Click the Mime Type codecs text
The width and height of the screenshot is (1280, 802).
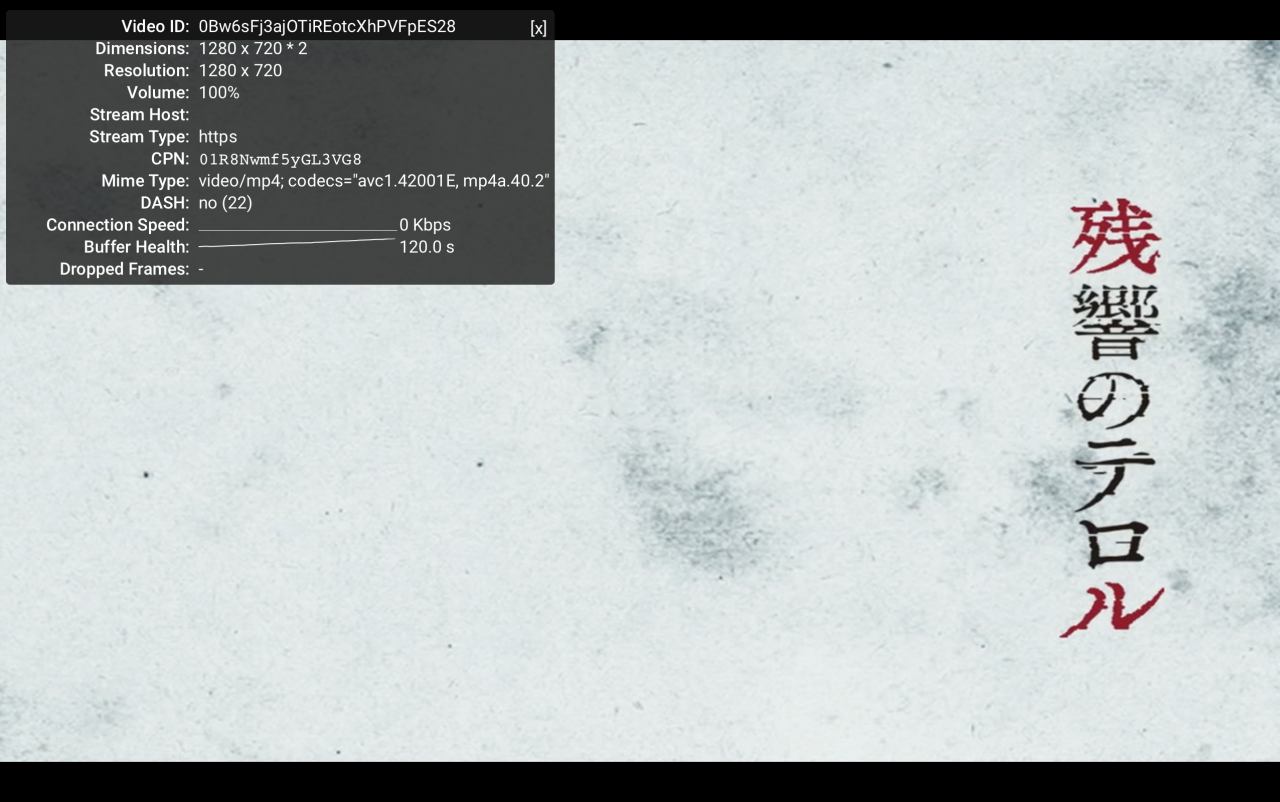pyautogui.click(x=373, y=181)
